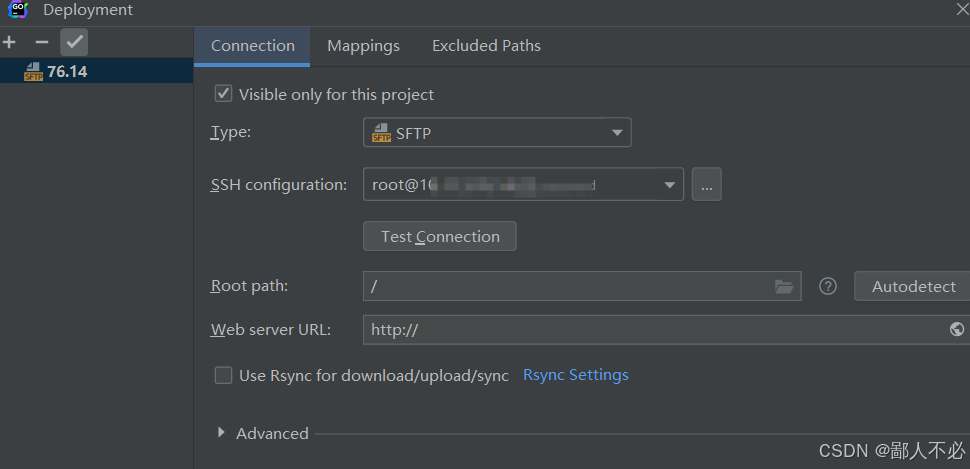Set selected server as default

pyautogui.click(x=74, y=42)
